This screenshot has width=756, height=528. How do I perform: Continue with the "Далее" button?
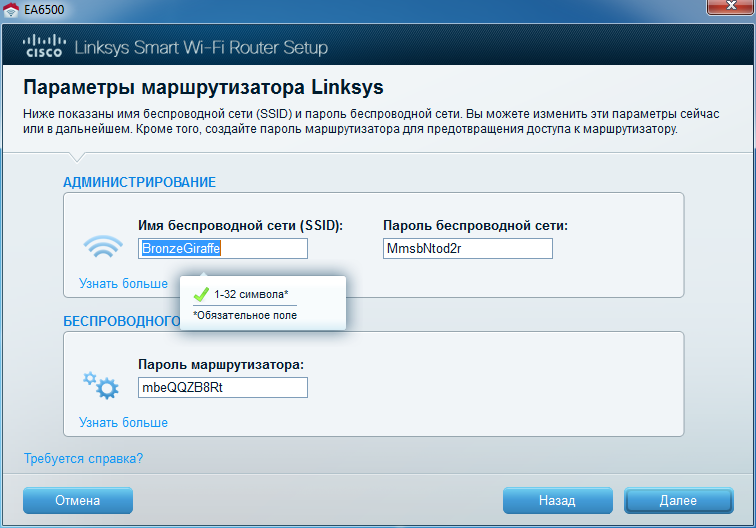(678, 501)
